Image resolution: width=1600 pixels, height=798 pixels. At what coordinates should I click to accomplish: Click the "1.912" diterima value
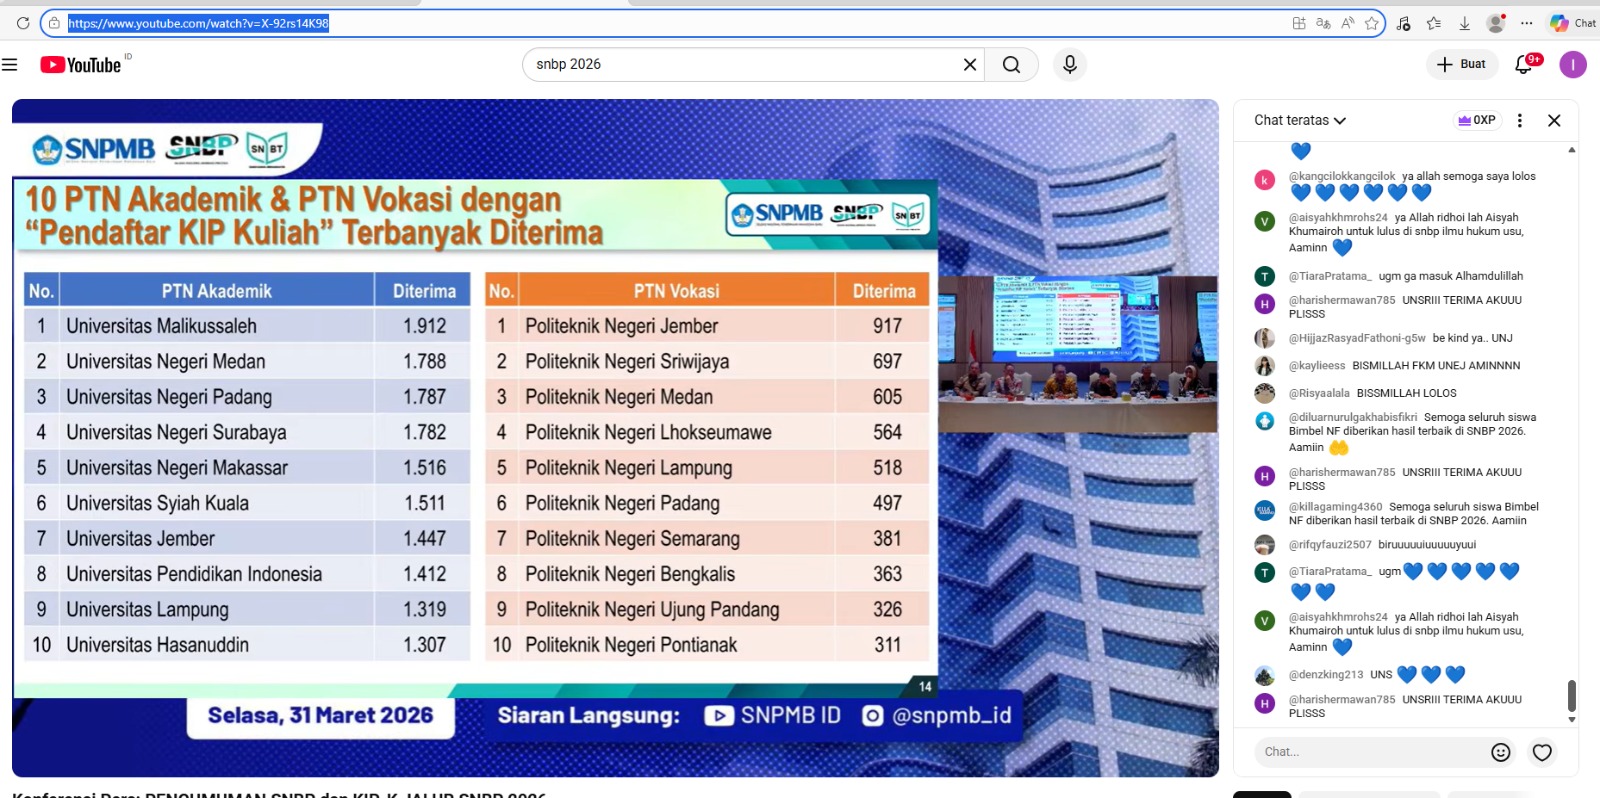click(424, 326)
